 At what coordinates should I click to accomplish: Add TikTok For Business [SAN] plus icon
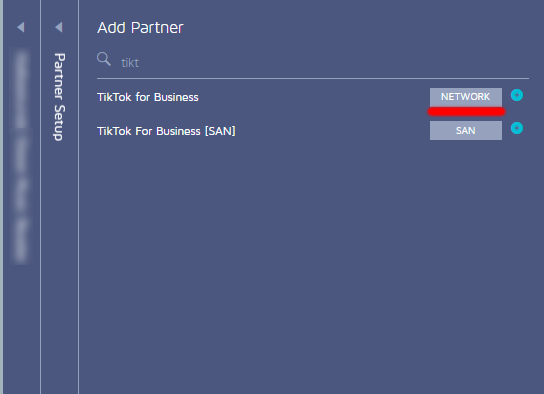click(x=517, y=128)
